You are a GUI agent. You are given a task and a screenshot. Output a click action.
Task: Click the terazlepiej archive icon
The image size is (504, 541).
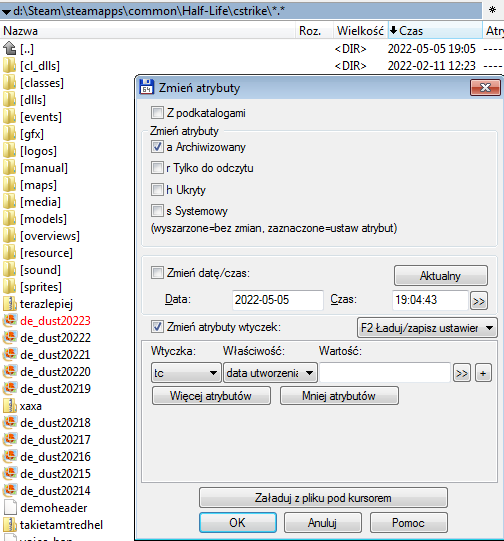point(10,304)
